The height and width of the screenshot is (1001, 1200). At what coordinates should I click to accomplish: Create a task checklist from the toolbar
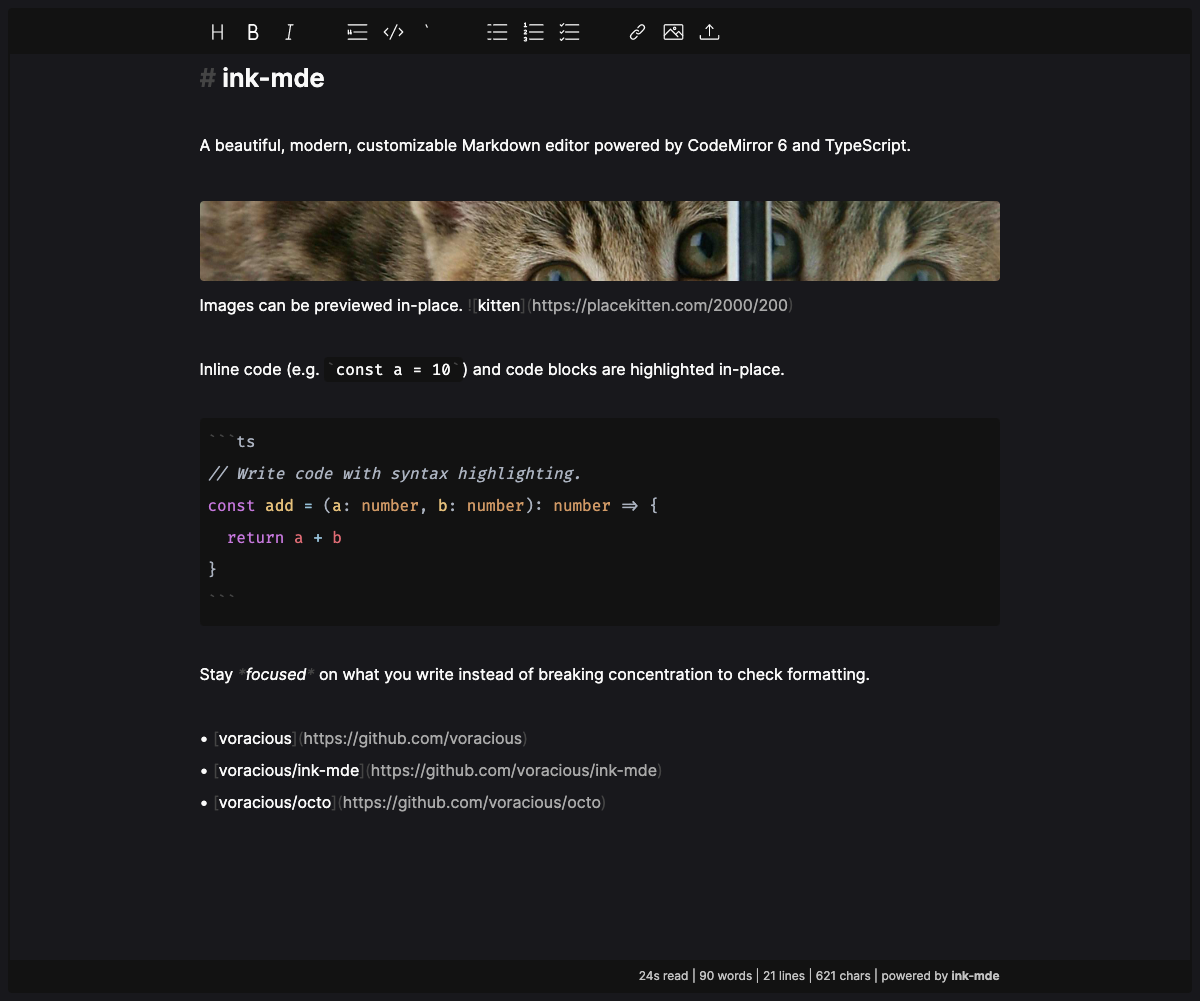[569, 33]
